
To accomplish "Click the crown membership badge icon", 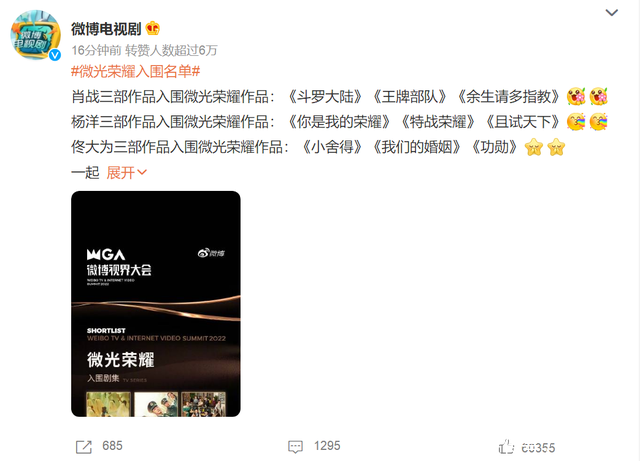I will (153, 29).
